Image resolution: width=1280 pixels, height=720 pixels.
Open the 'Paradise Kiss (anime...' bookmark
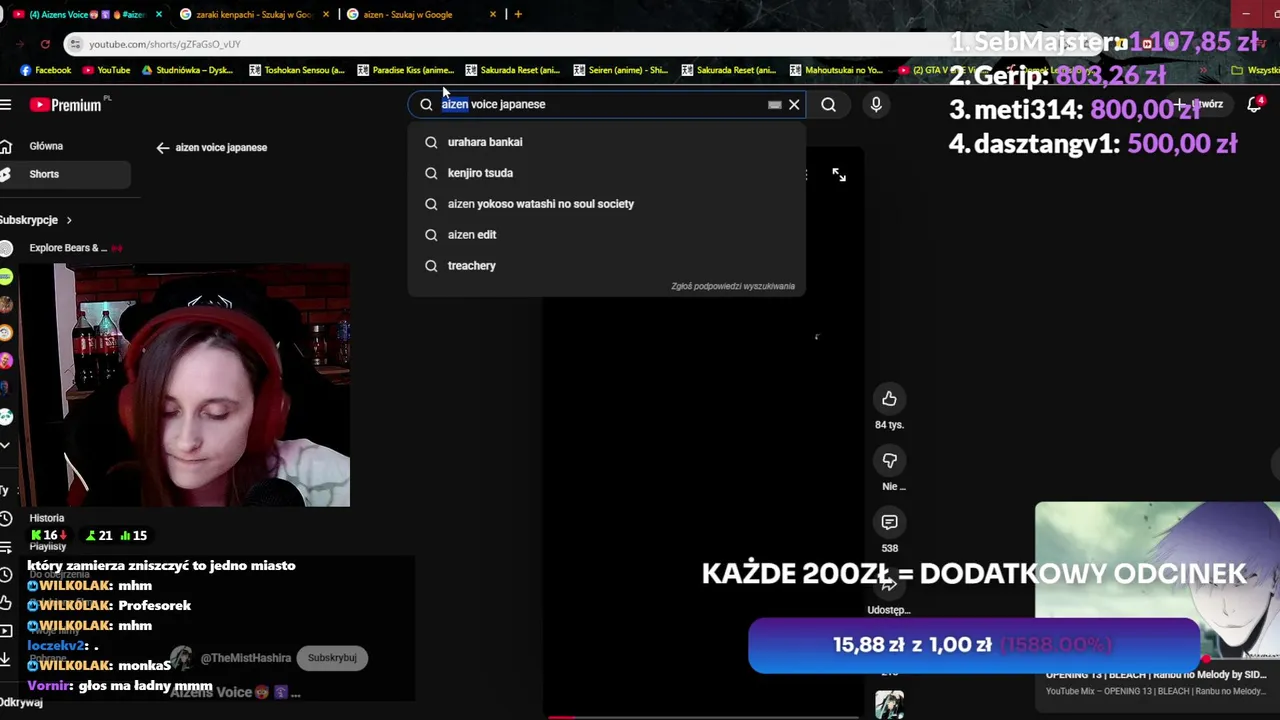tap(405, 70)
